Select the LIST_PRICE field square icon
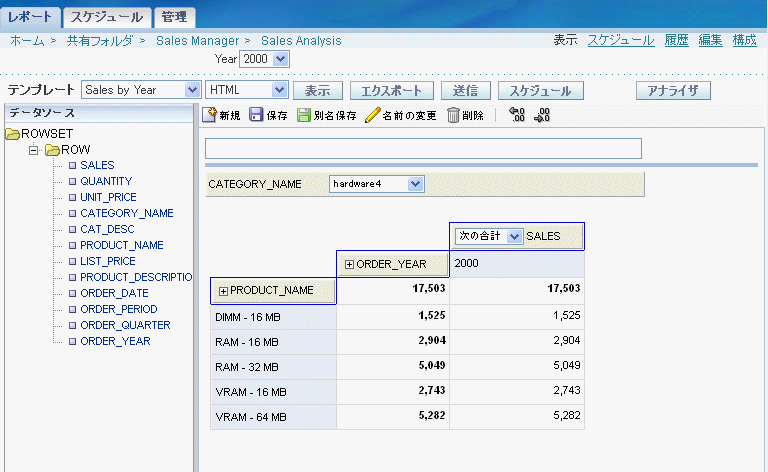 click(x=72, y=261)
